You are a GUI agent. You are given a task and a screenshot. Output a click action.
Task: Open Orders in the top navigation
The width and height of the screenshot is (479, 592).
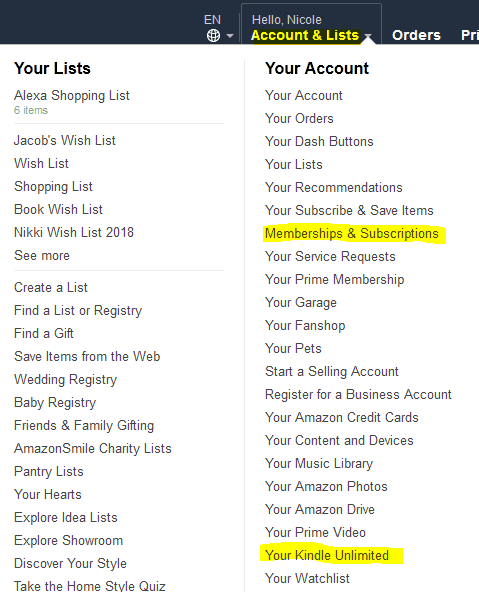pyautogui.click(x=416, y=35)
